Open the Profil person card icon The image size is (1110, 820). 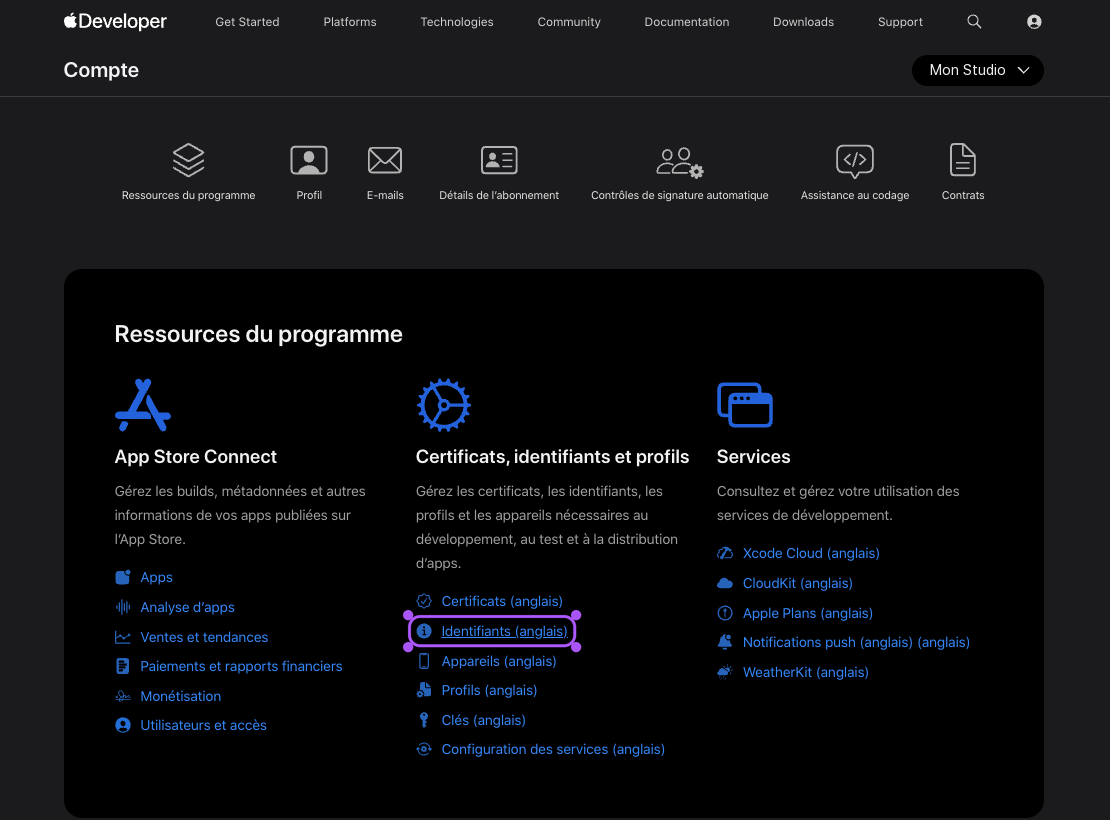point(309,160)
